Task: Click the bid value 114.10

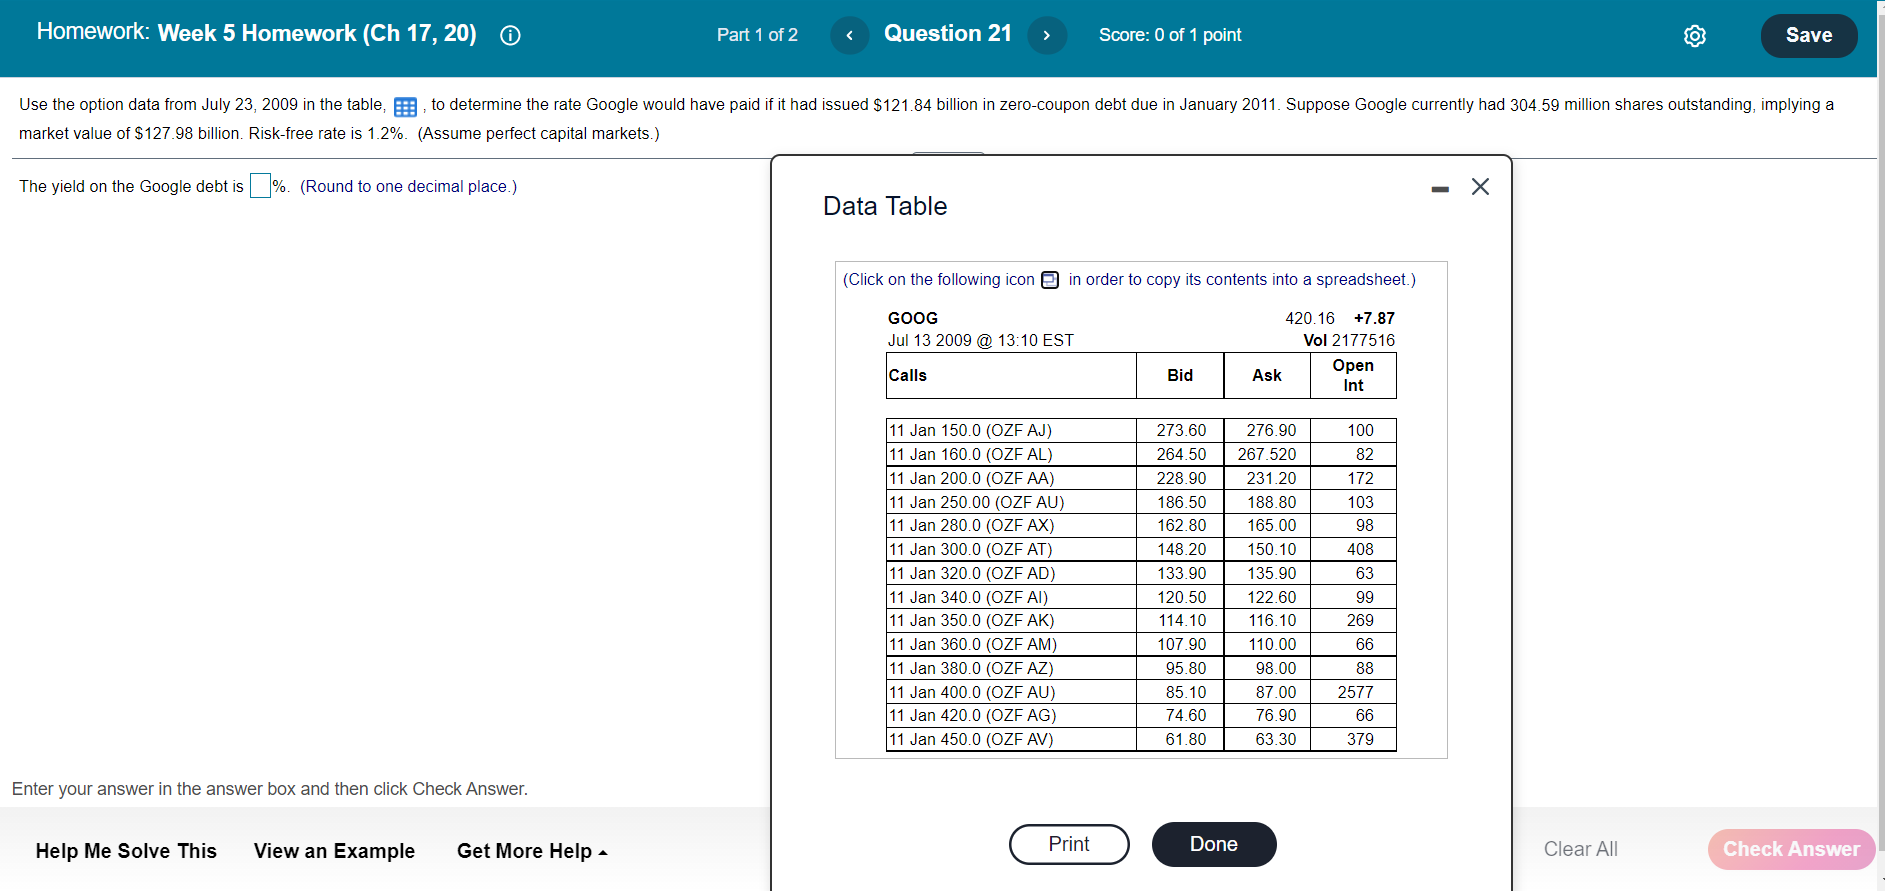Action: pos(1182,621)
